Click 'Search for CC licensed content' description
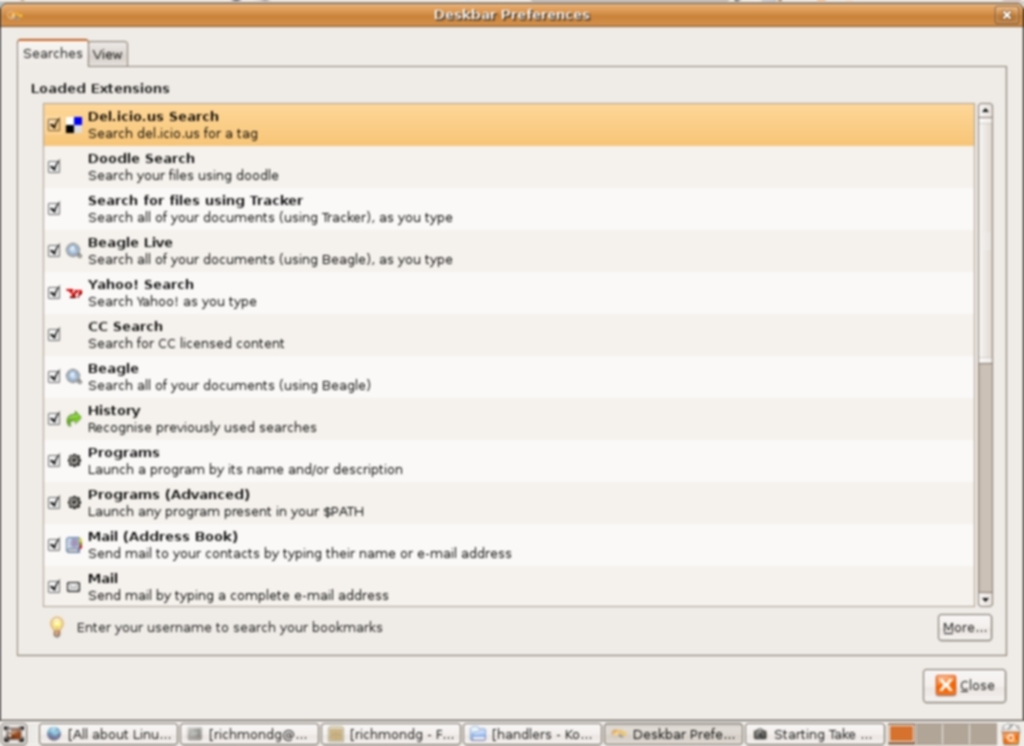This screenshot has height=746, width=1024. 186,344
